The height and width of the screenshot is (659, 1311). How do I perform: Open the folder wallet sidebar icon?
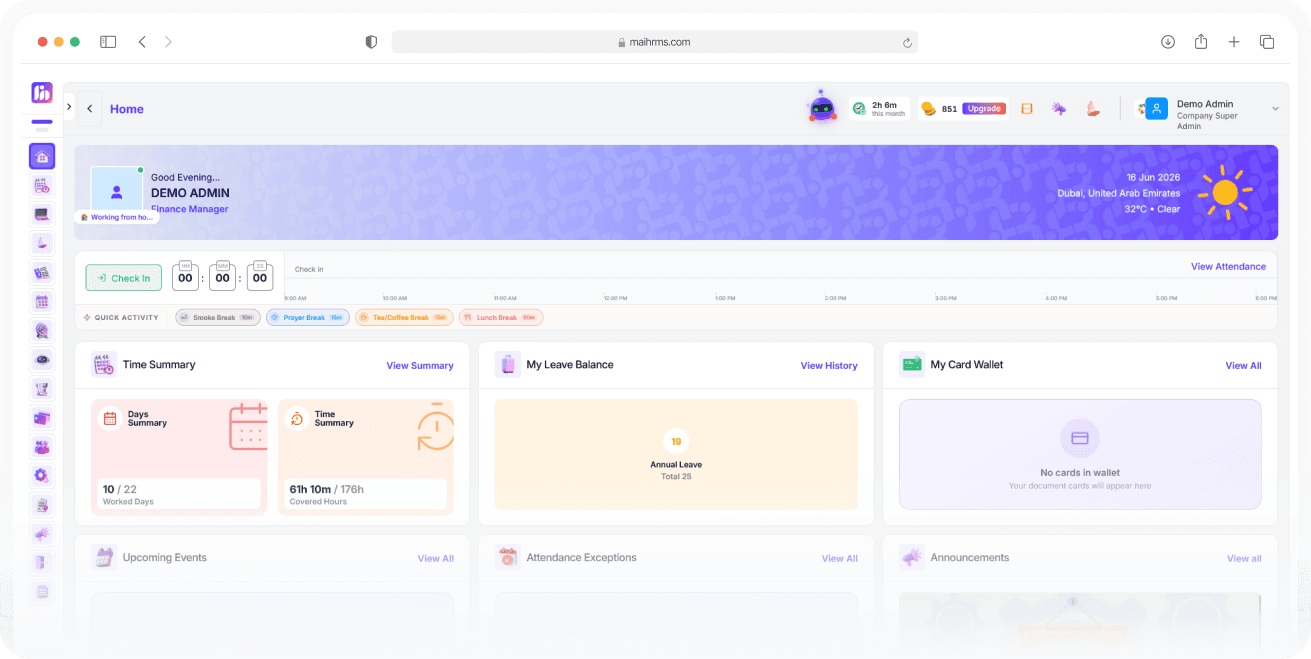click(x=42, y=417)
